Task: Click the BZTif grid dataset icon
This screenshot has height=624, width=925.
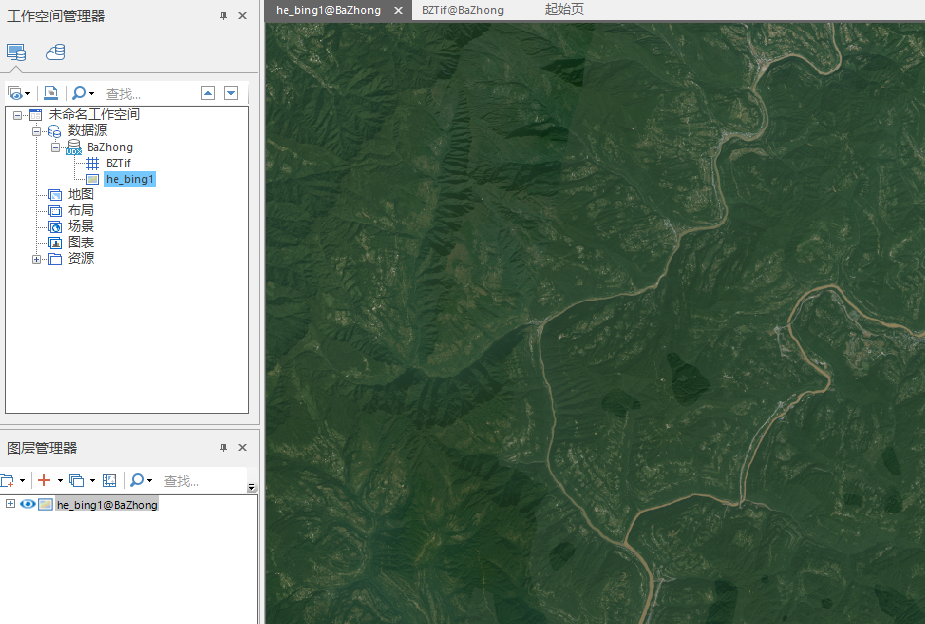Action: pyautogui.click(x=93, y=163)
